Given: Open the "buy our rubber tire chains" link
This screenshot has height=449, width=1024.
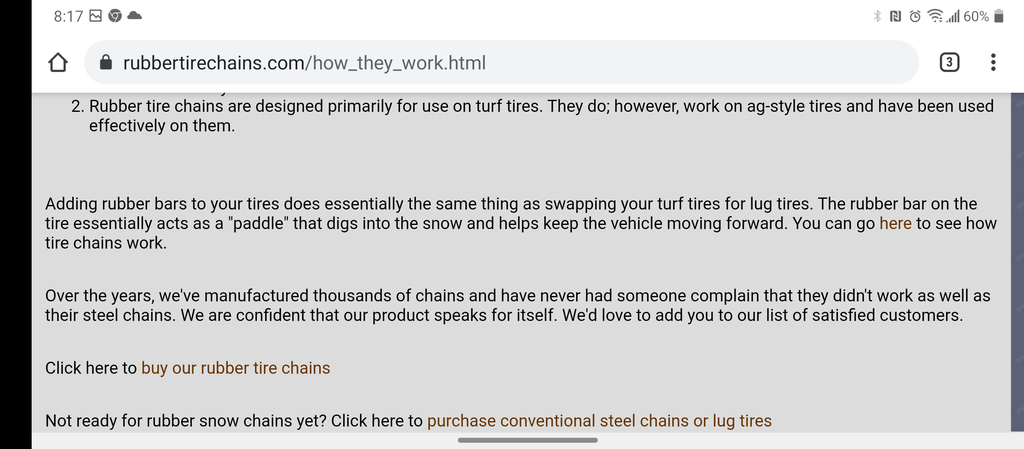Looking at the screenshot, I should click(x=235, y=368).
